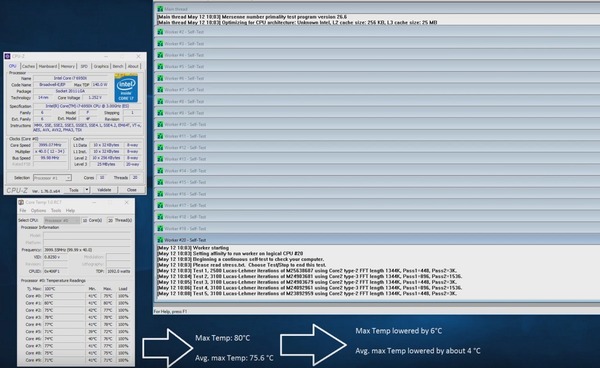The image size is (600, 368).
Task: Click the Worker #20 Self-Test window icon
Action: (x=160, y=240)
